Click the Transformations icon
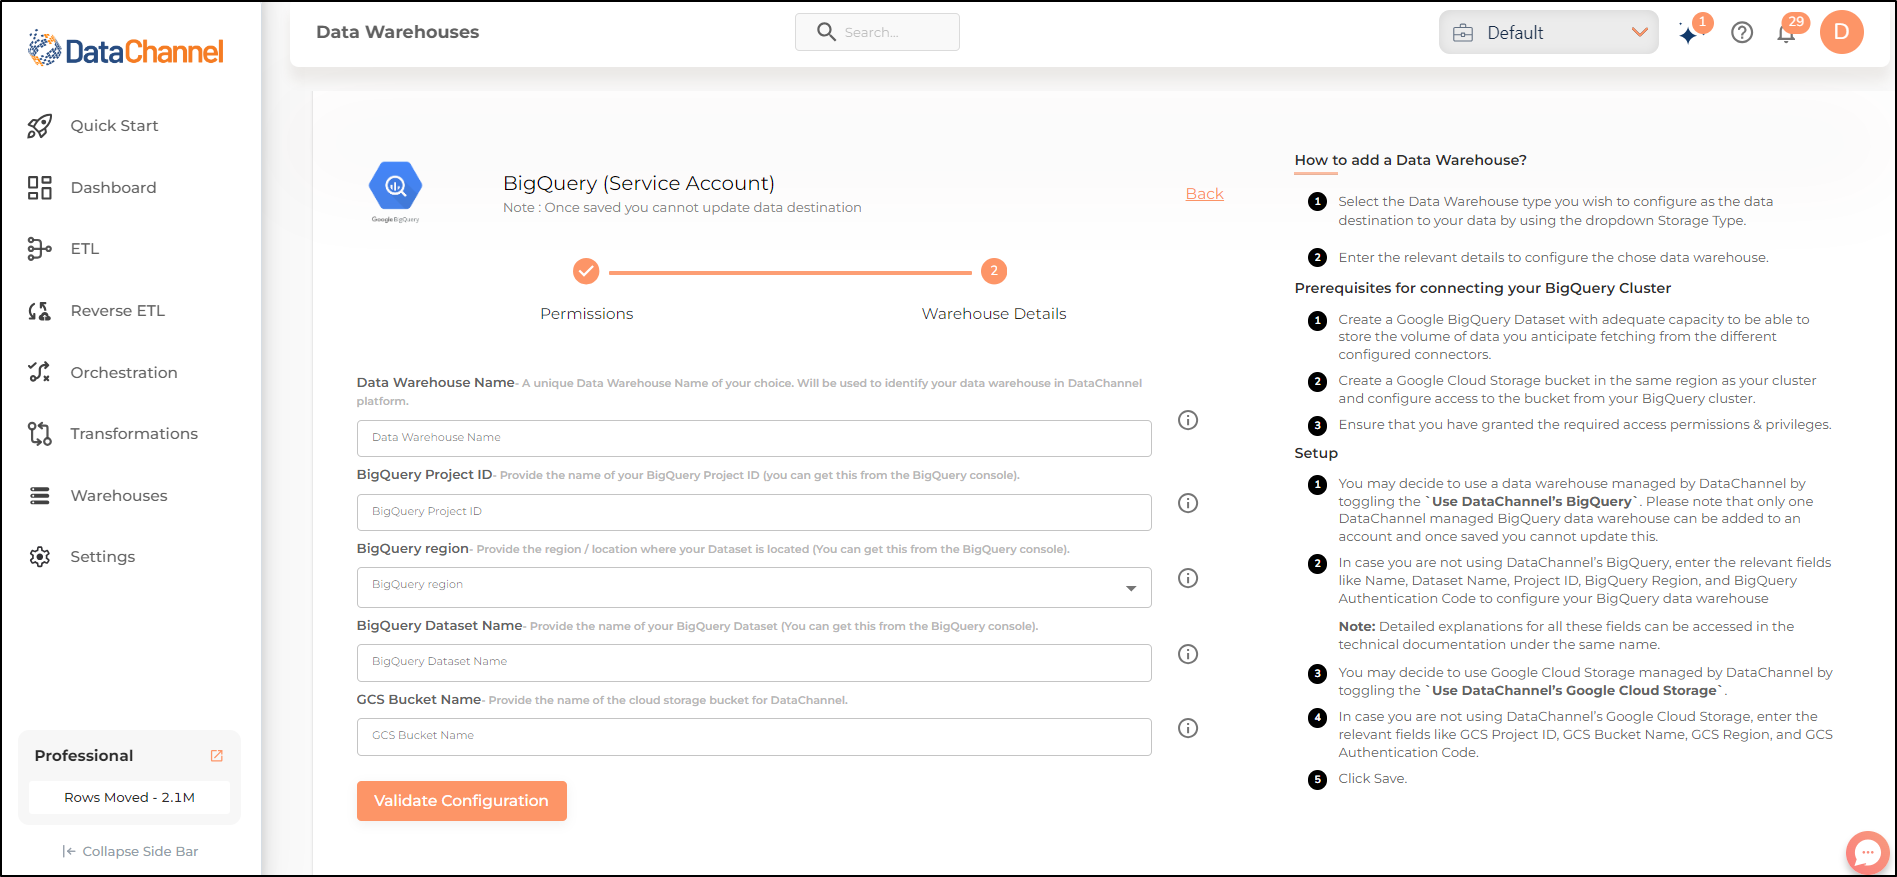The height and width of the screenshot is (877, 1897). (x=39, y=434)
